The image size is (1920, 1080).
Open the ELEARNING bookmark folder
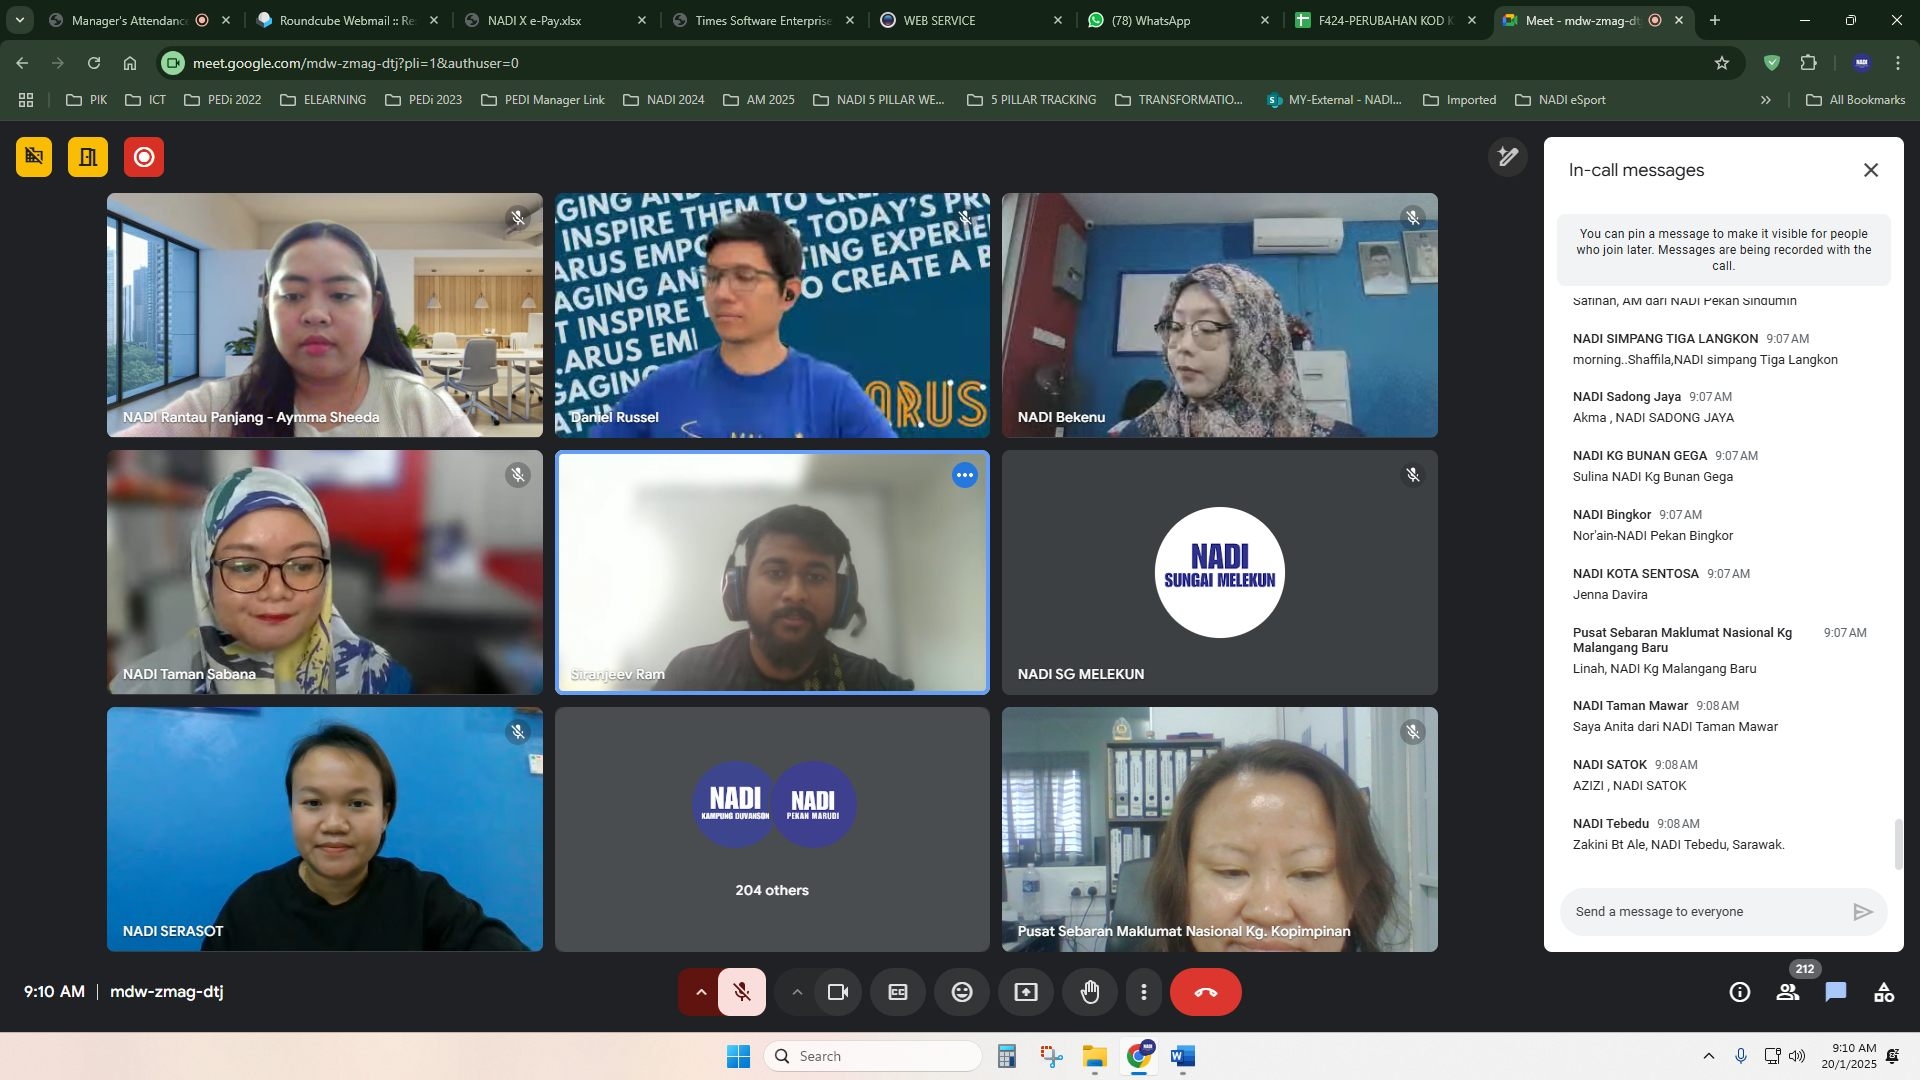point(323,100)
